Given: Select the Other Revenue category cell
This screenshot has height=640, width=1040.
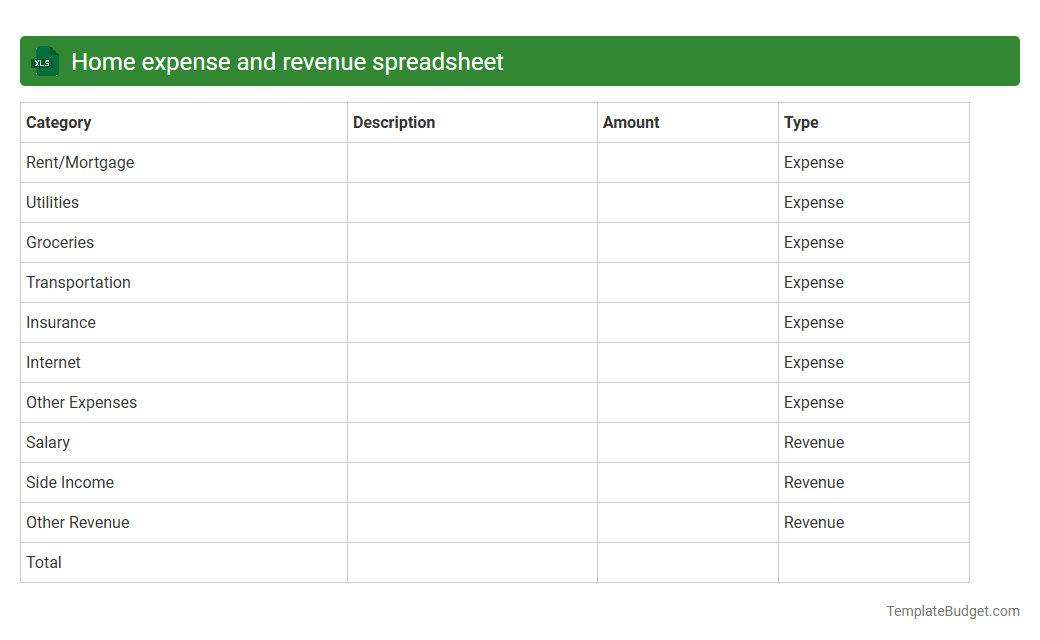Looking at the screenshot, I should click(x=78, y=522).
